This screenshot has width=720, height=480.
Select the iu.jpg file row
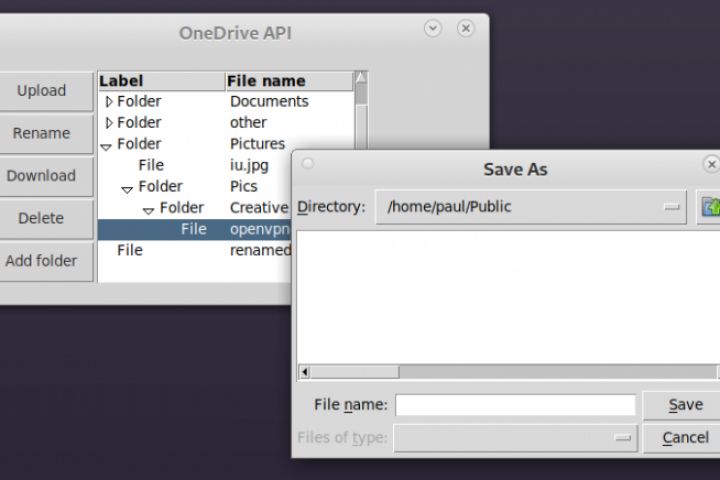tap(195, 165)
